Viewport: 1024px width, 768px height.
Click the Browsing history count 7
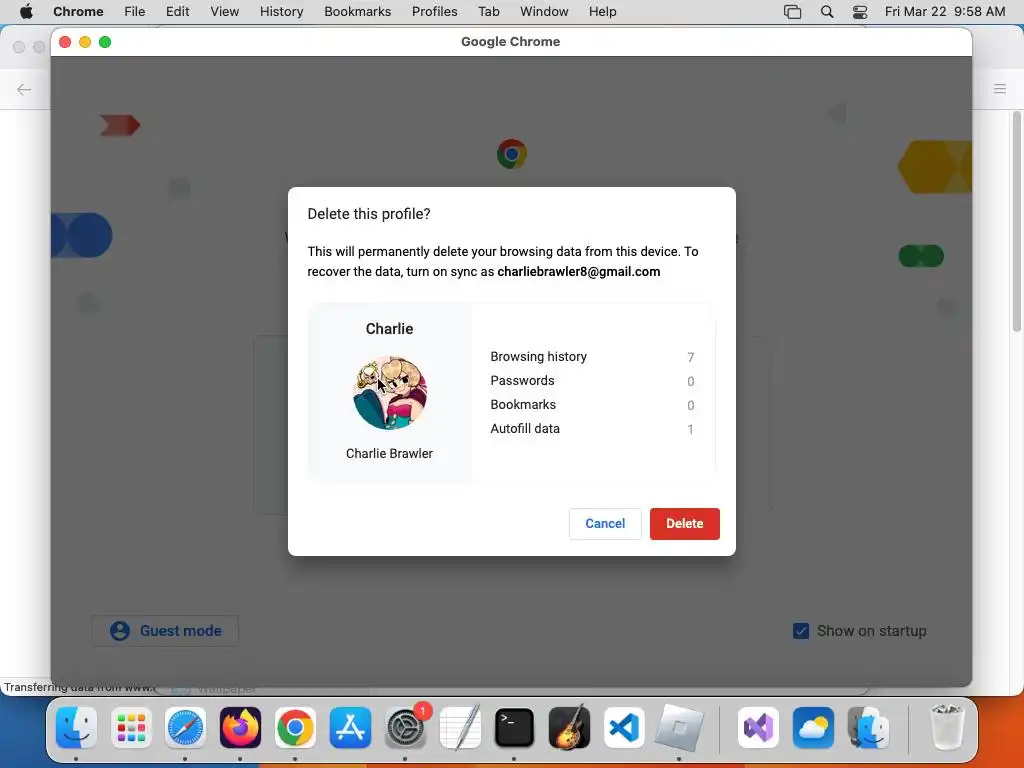point(690,357)
